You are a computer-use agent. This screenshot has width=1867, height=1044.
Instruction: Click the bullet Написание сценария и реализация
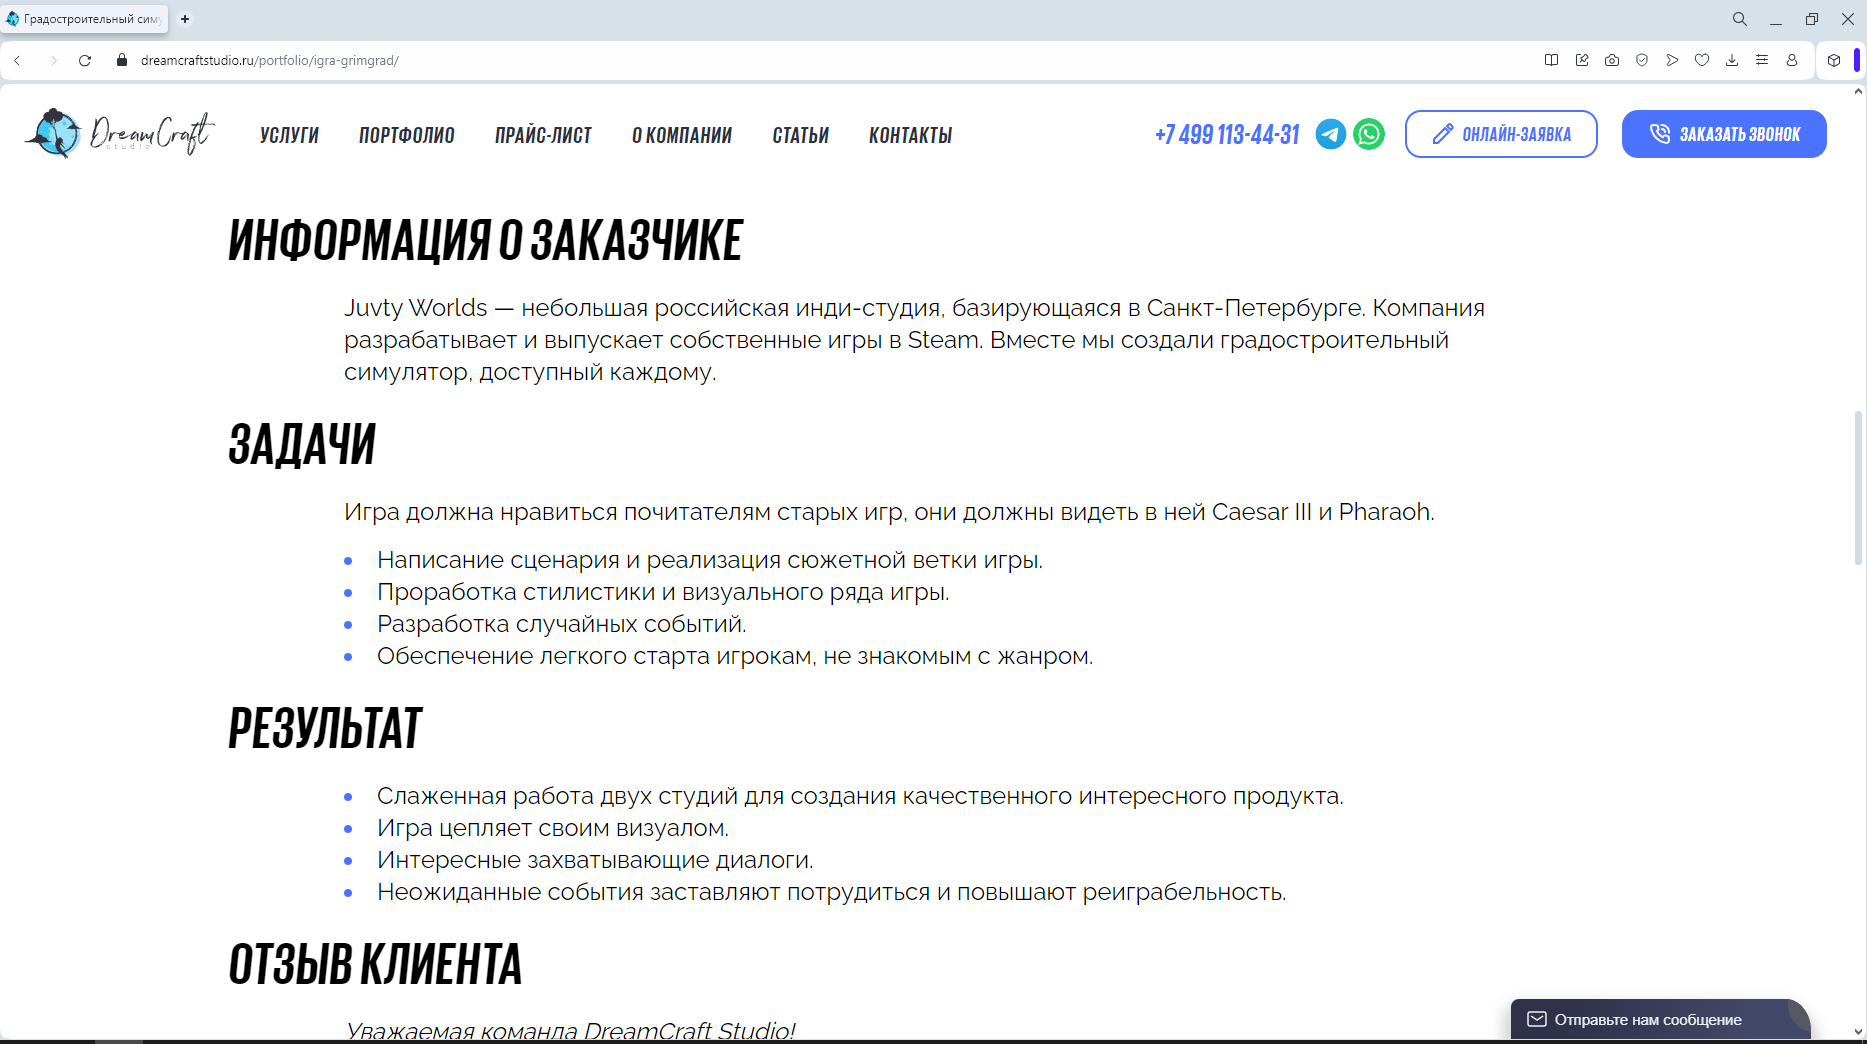(710, 560)
